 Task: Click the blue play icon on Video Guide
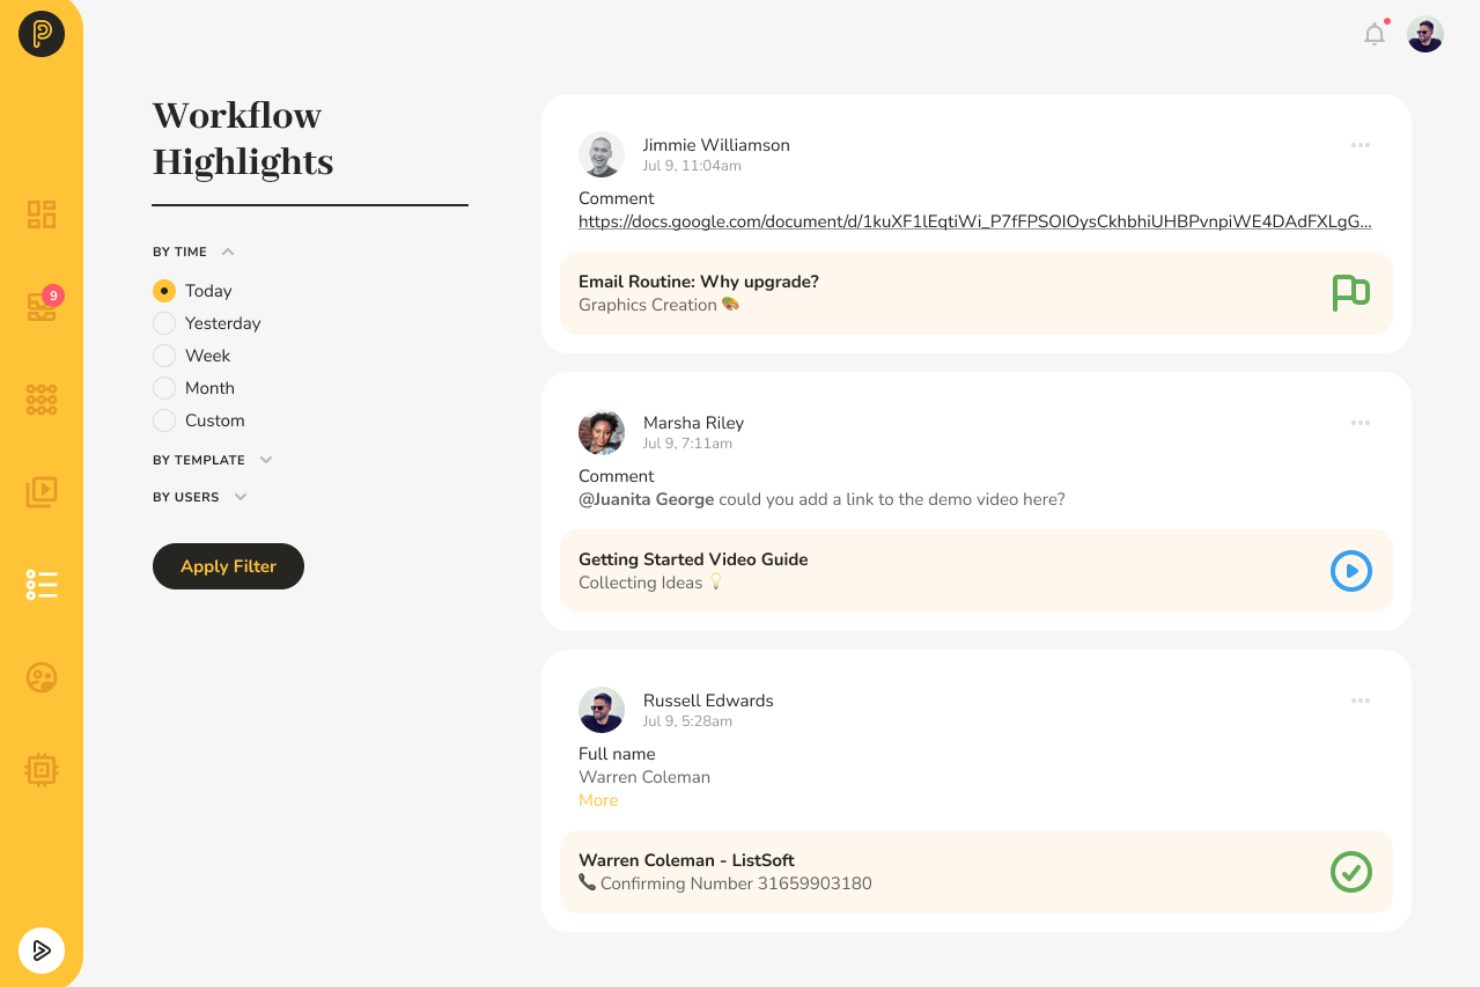[1351, 571]
